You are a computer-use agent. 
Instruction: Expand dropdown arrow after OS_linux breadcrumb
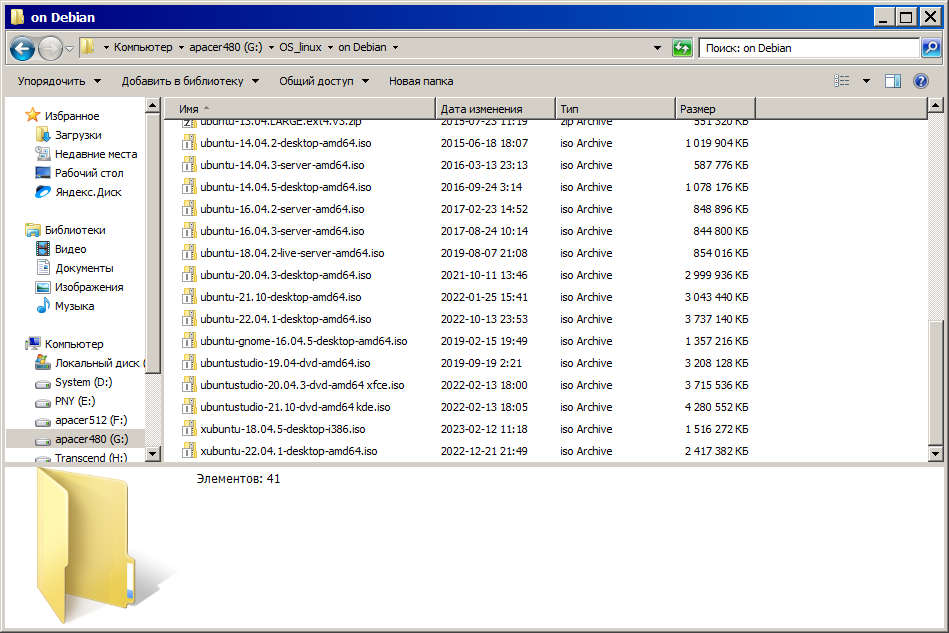click(x=330, y=47)
